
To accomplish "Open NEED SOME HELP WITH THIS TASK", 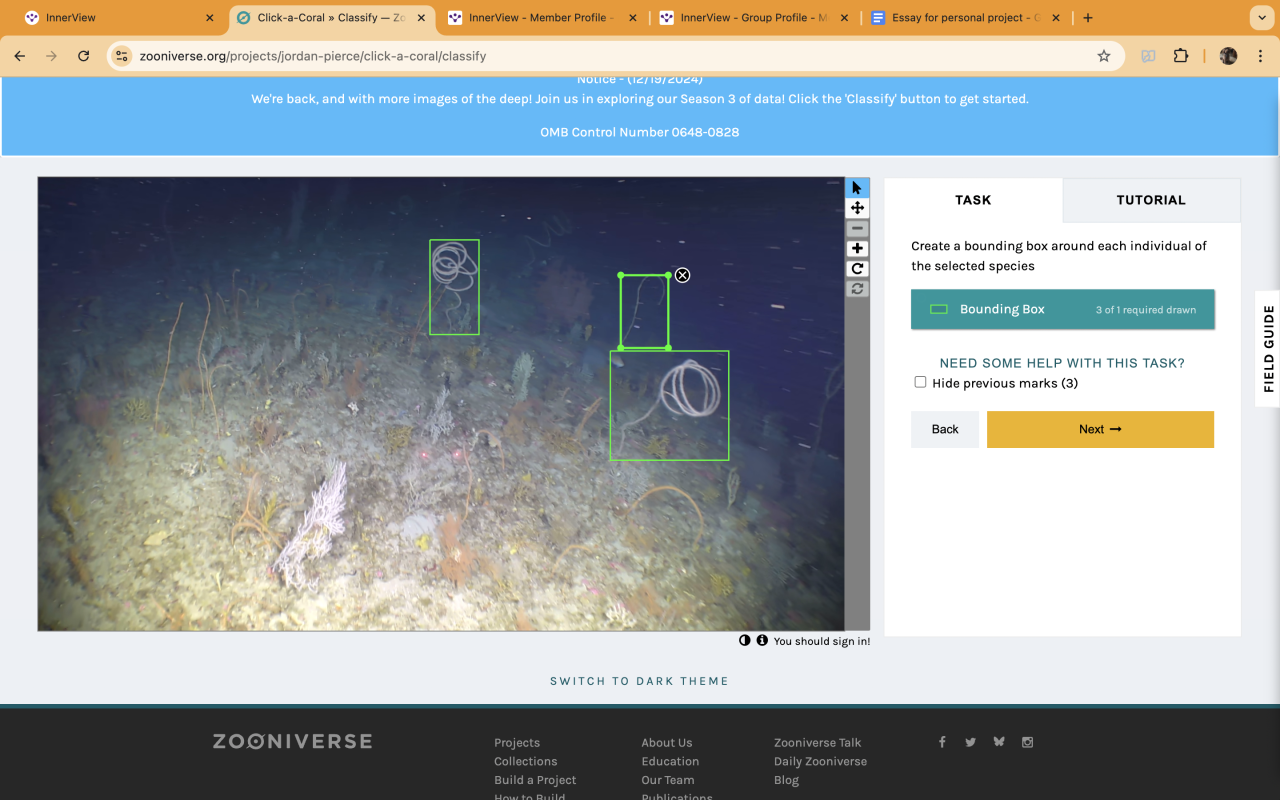I will coord(1062,363).
